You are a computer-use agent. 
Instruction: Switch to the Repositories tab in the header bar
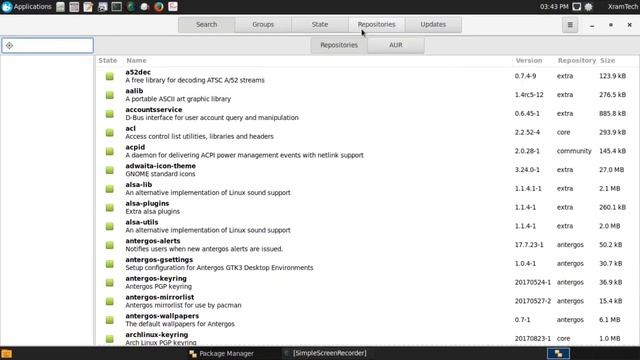[376, 24]
